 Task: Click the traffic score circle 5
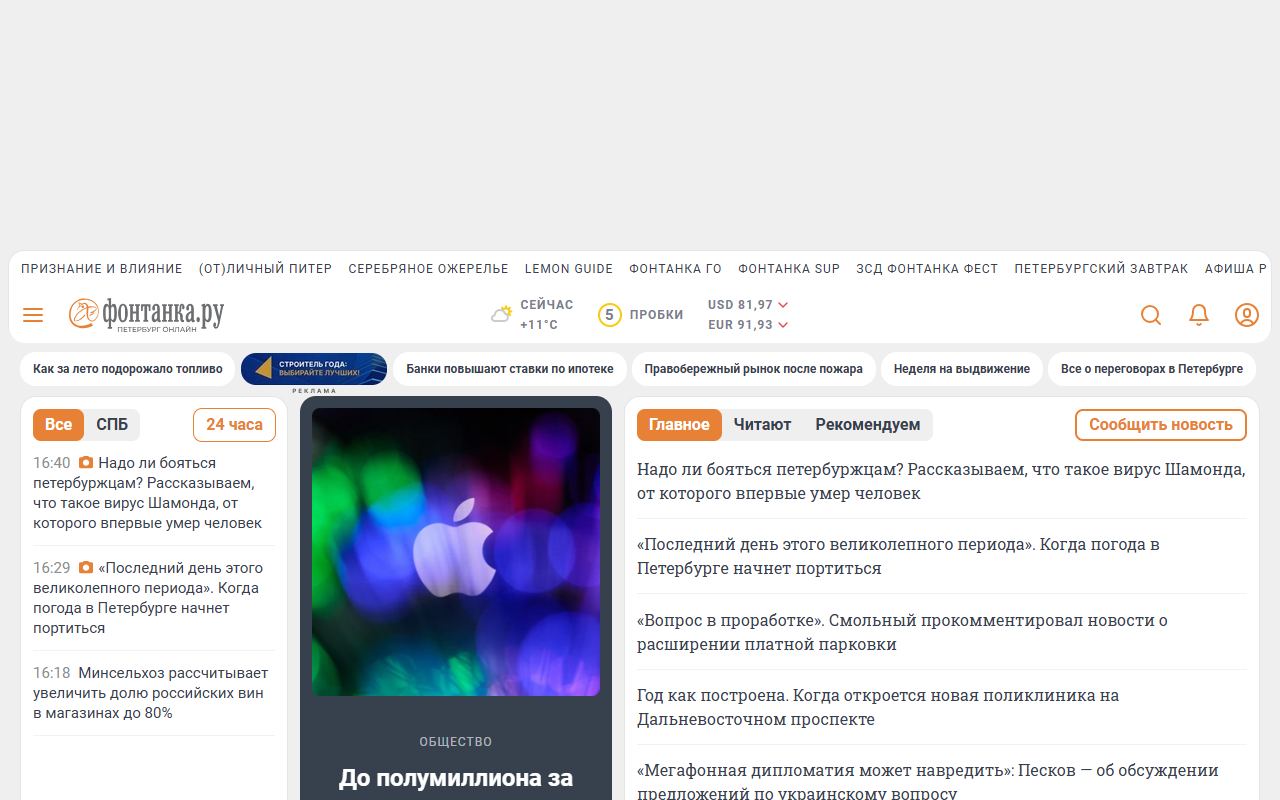click(x=609, y=315)
